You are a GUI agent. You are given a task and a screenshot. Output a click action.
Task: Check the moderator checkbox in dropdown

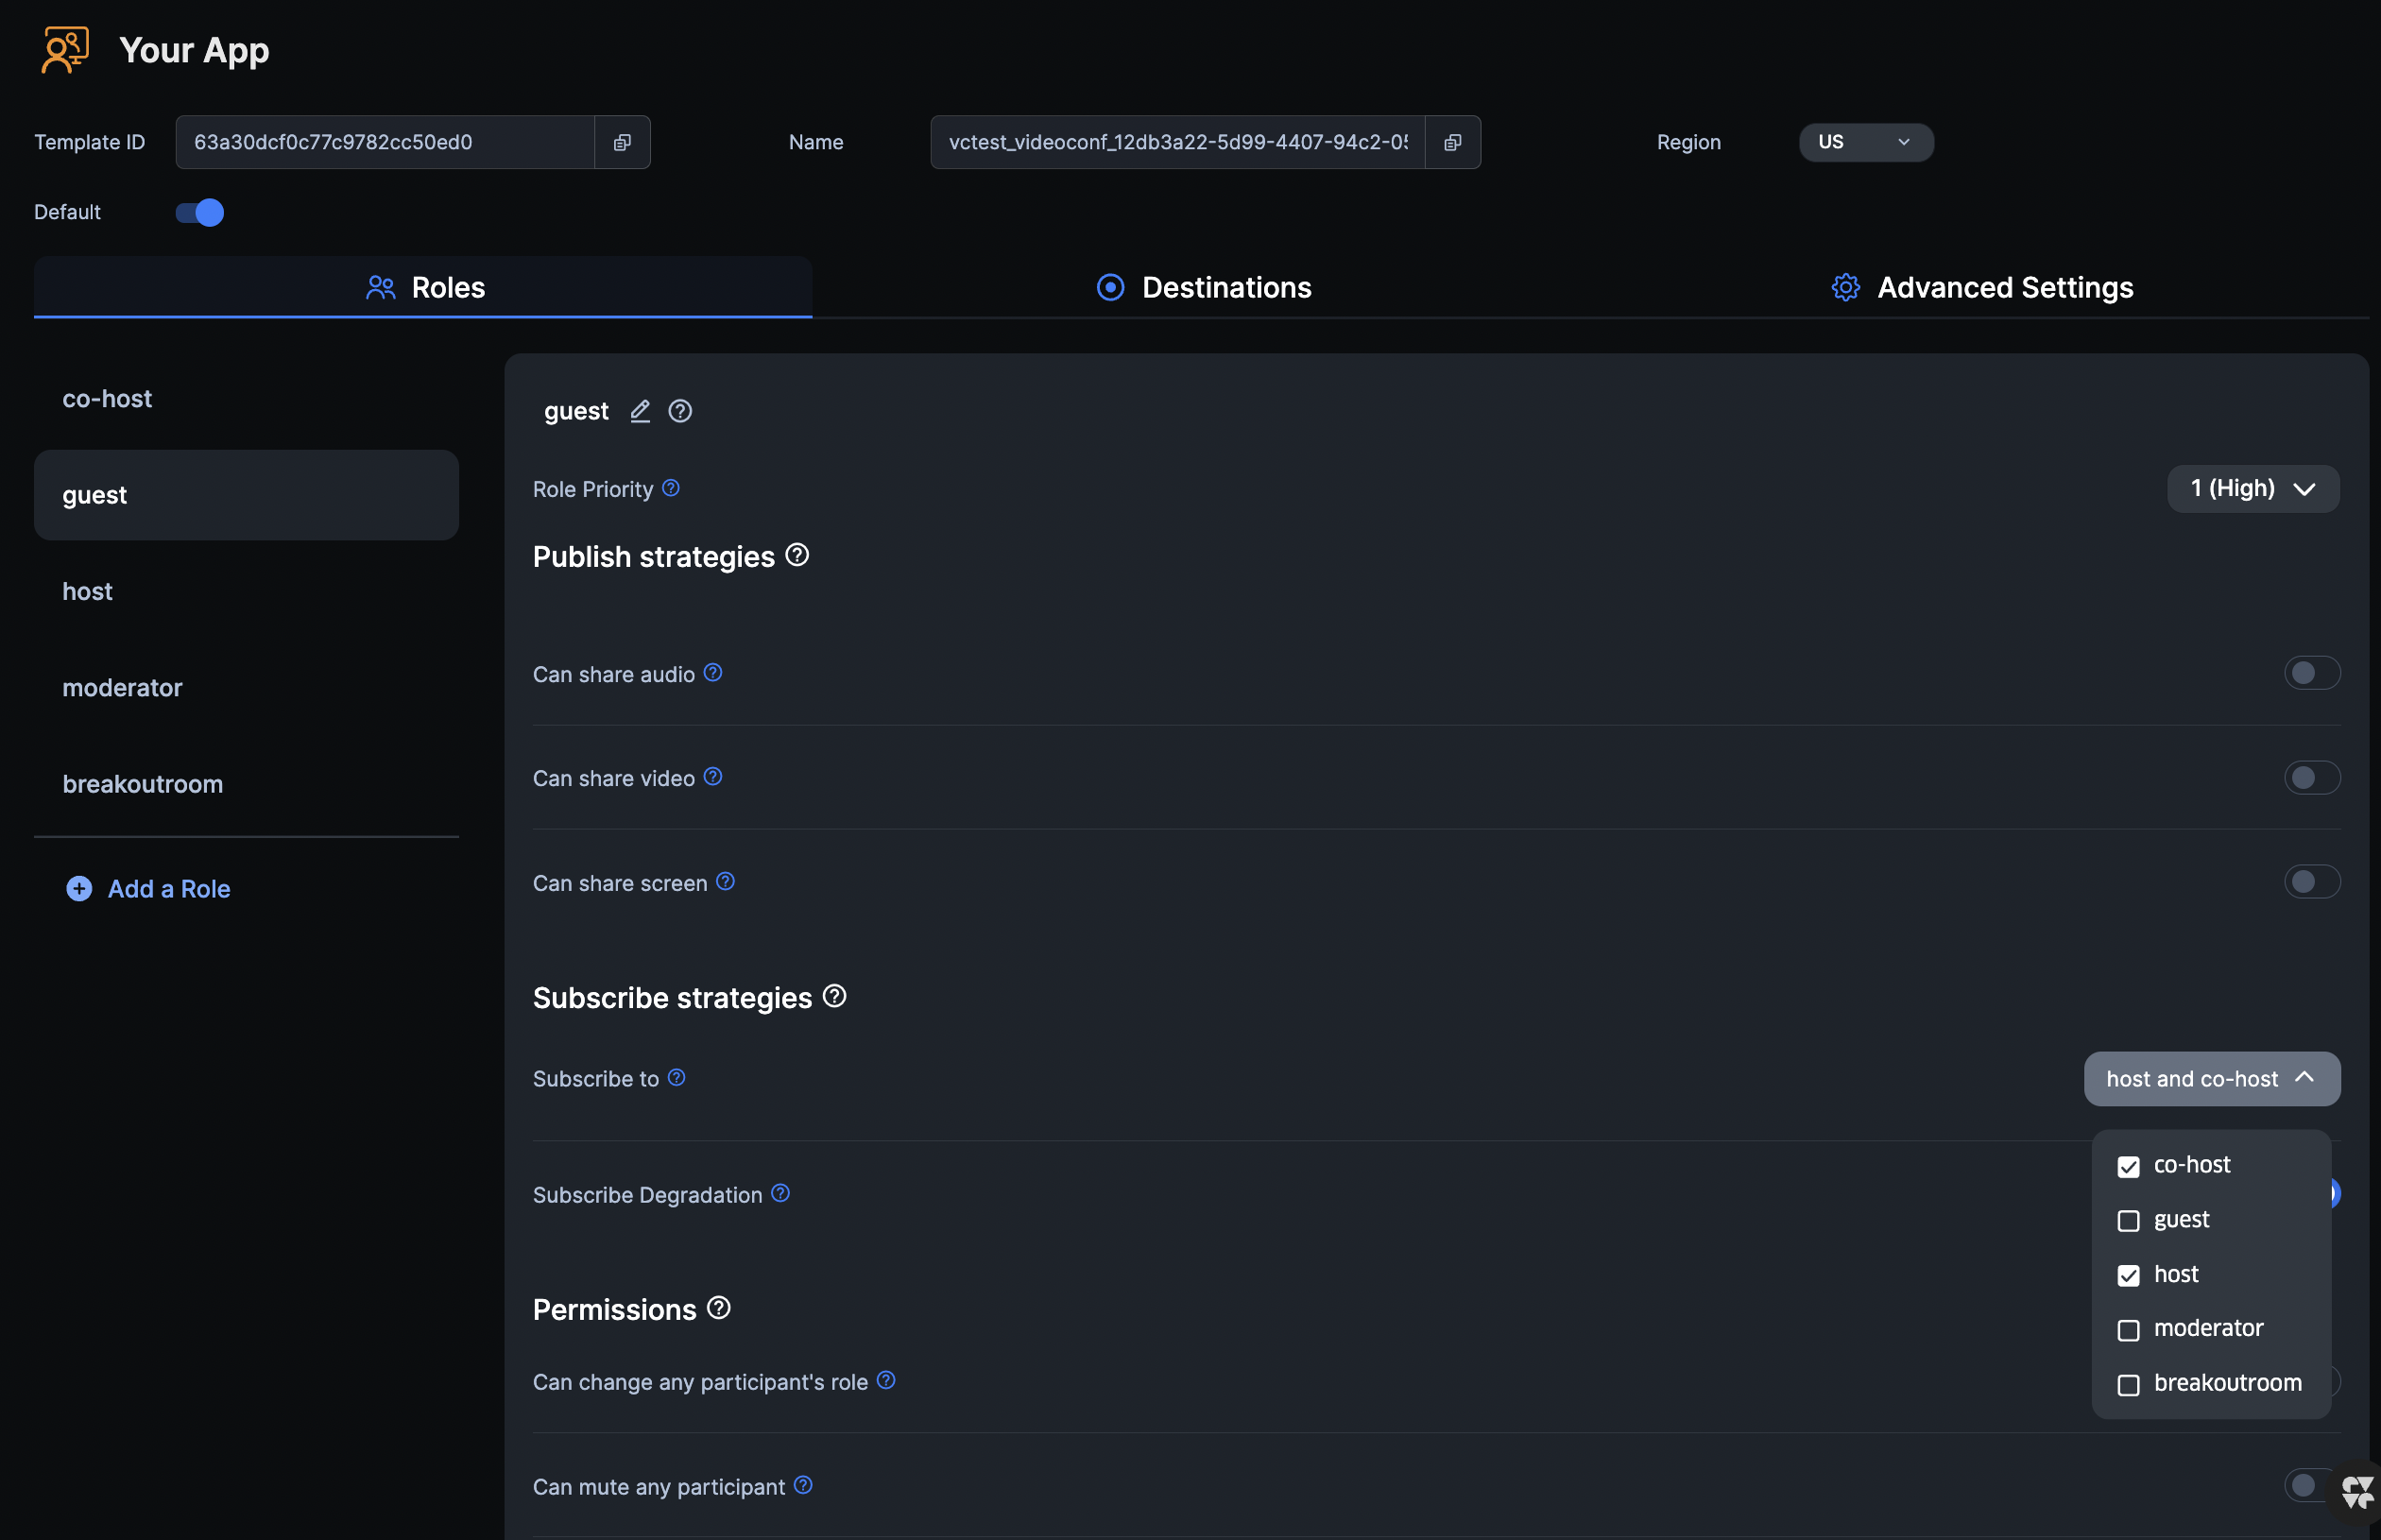click(x=2128, y=1330)
